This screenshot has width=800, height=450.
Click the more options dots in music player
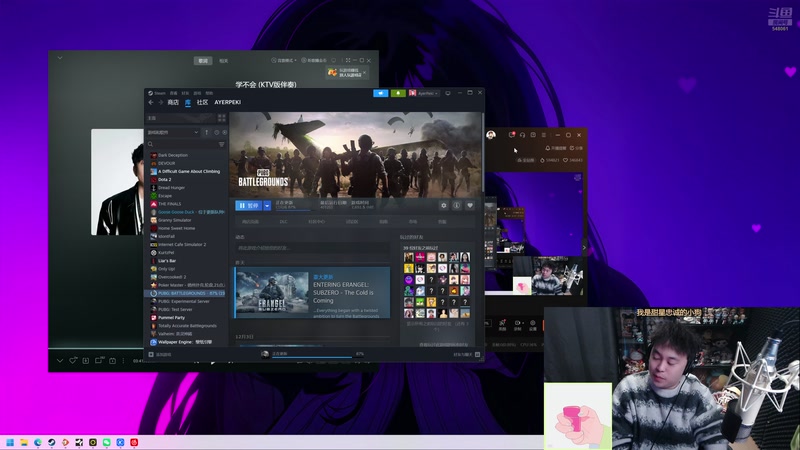tap(123, 361)
